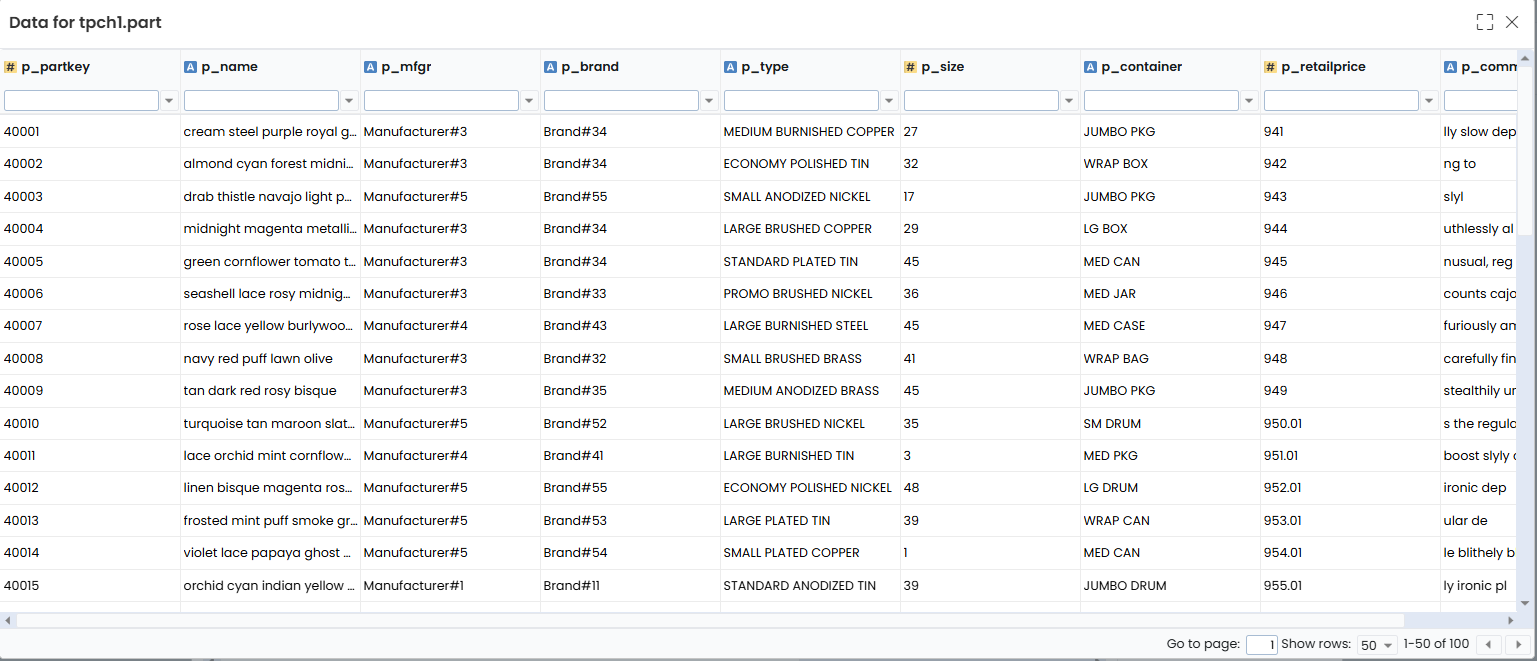Select the 'PROMO BRUSHED NICKEL' type cell
The height and width of the screenshot is (661, 1537).
coord(810,293)
